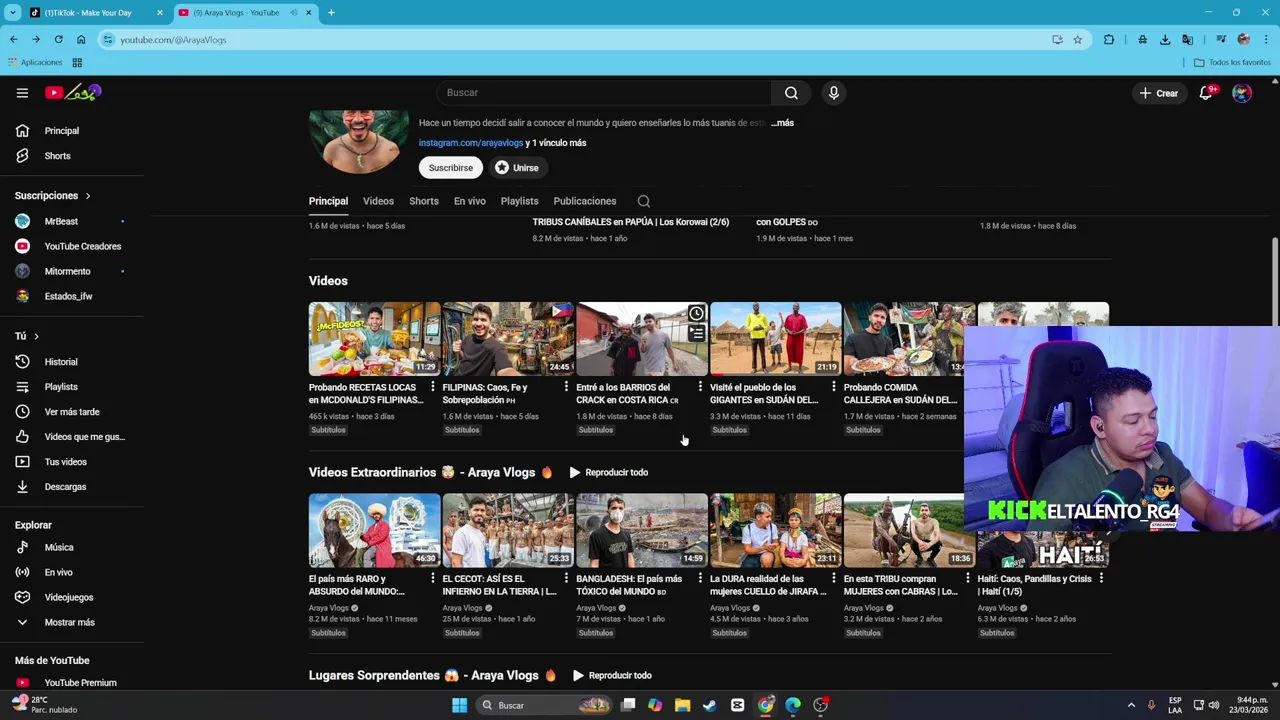This screenshot has height=720, width=1280.
Task: Open Estados_ifw subscription channel
Action: point(68,296)
